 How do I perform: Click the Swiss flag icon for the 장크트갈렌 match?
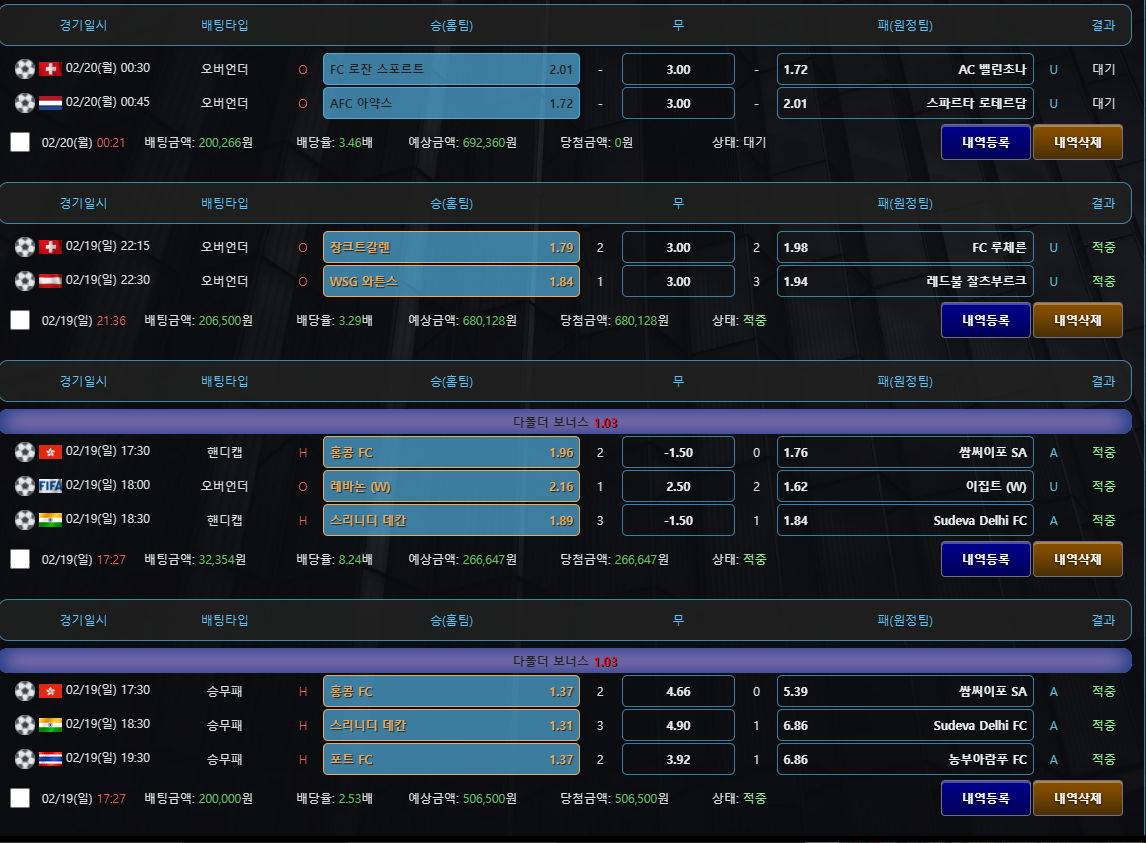pyautogui.click(x=50, y=247)
